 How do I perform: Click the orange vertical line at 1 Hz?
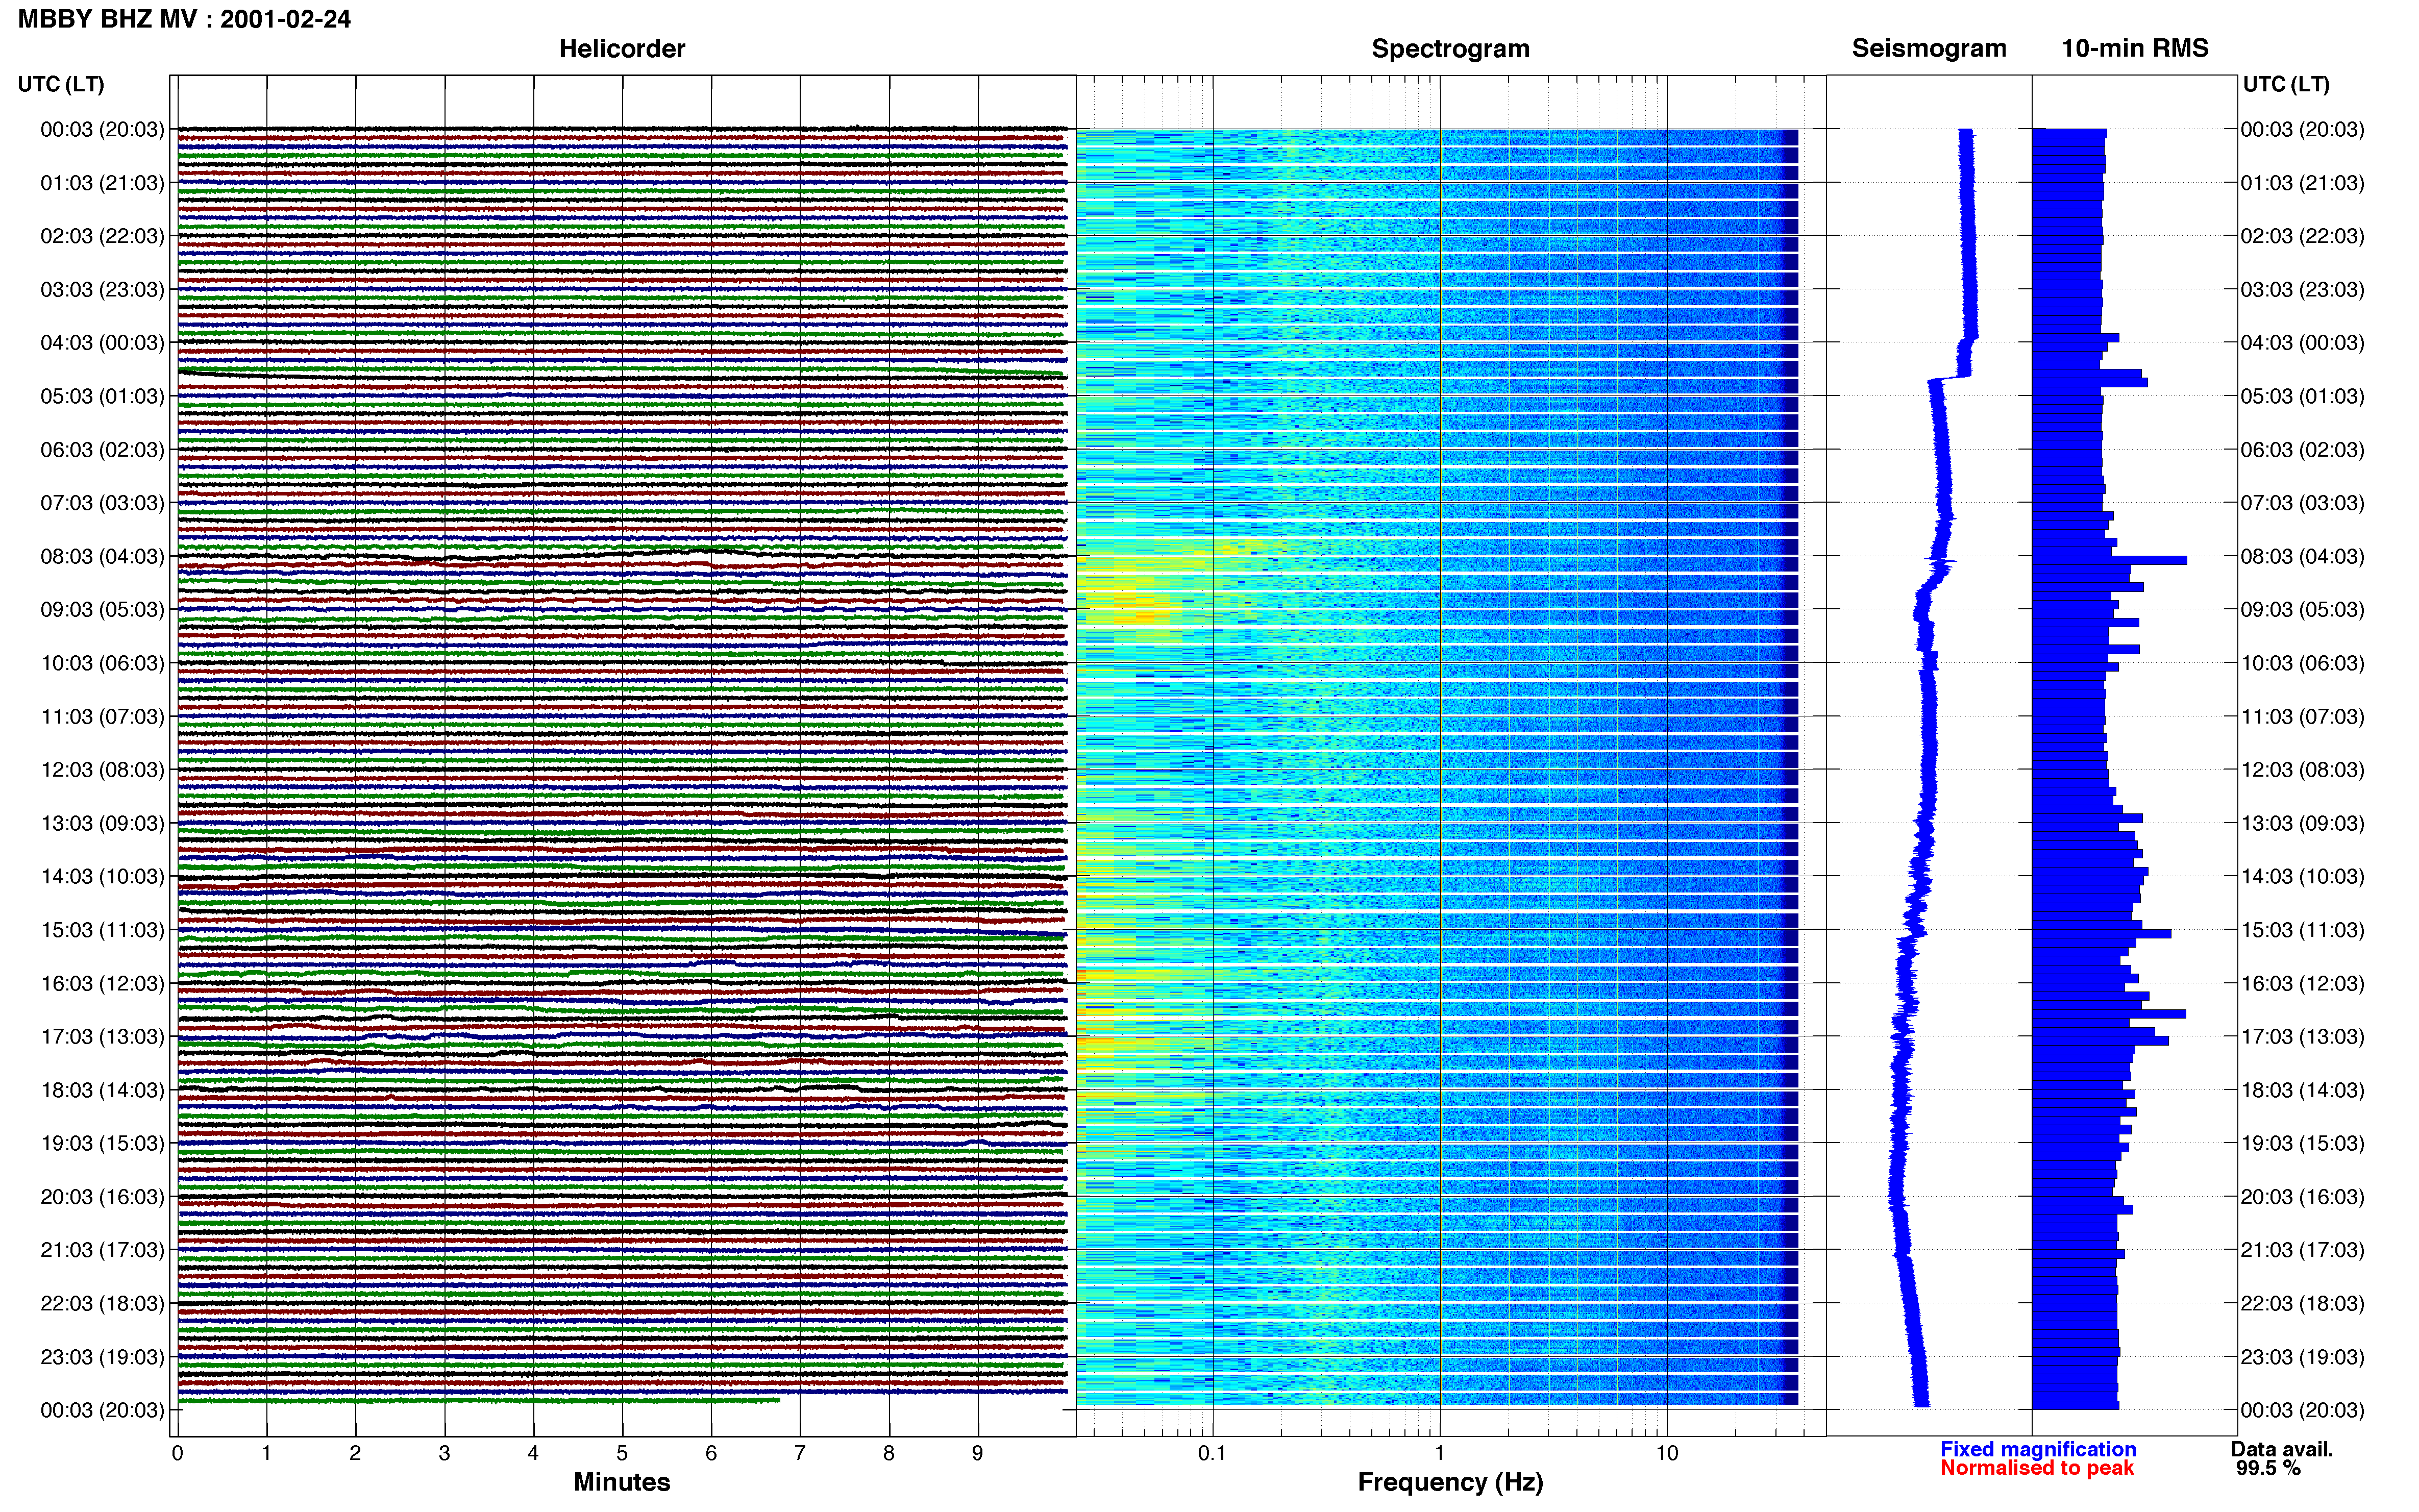pyautogui.click(x=1440, y=768)
